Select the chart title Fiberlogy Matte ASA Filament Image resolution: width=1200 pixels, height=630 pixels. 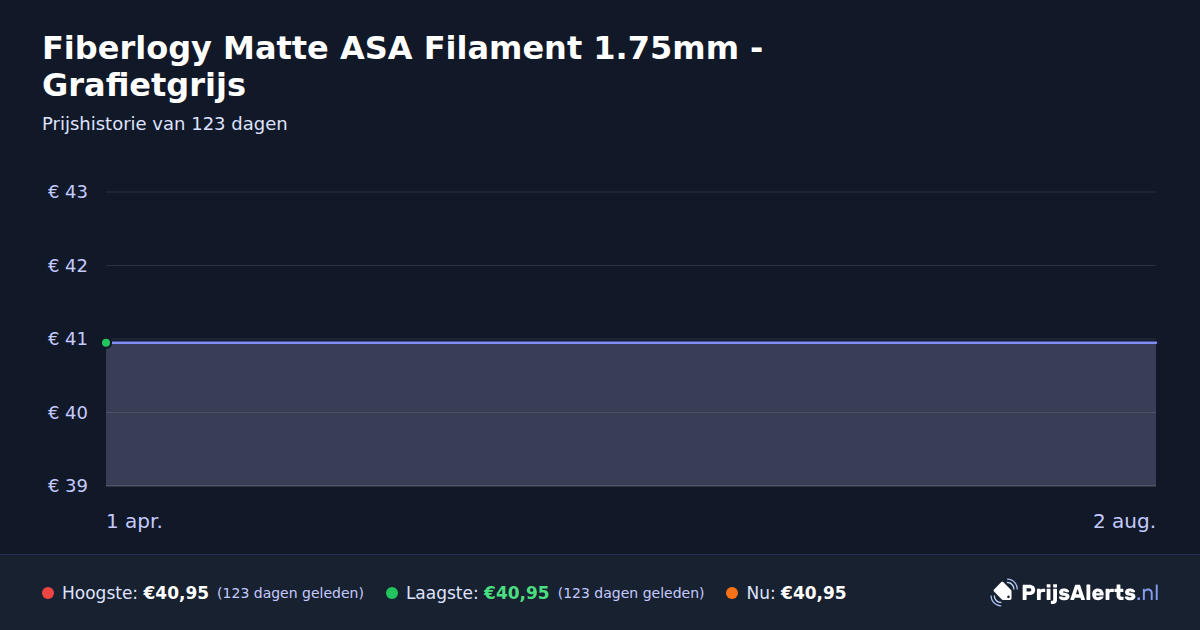[x=403, y=66]
